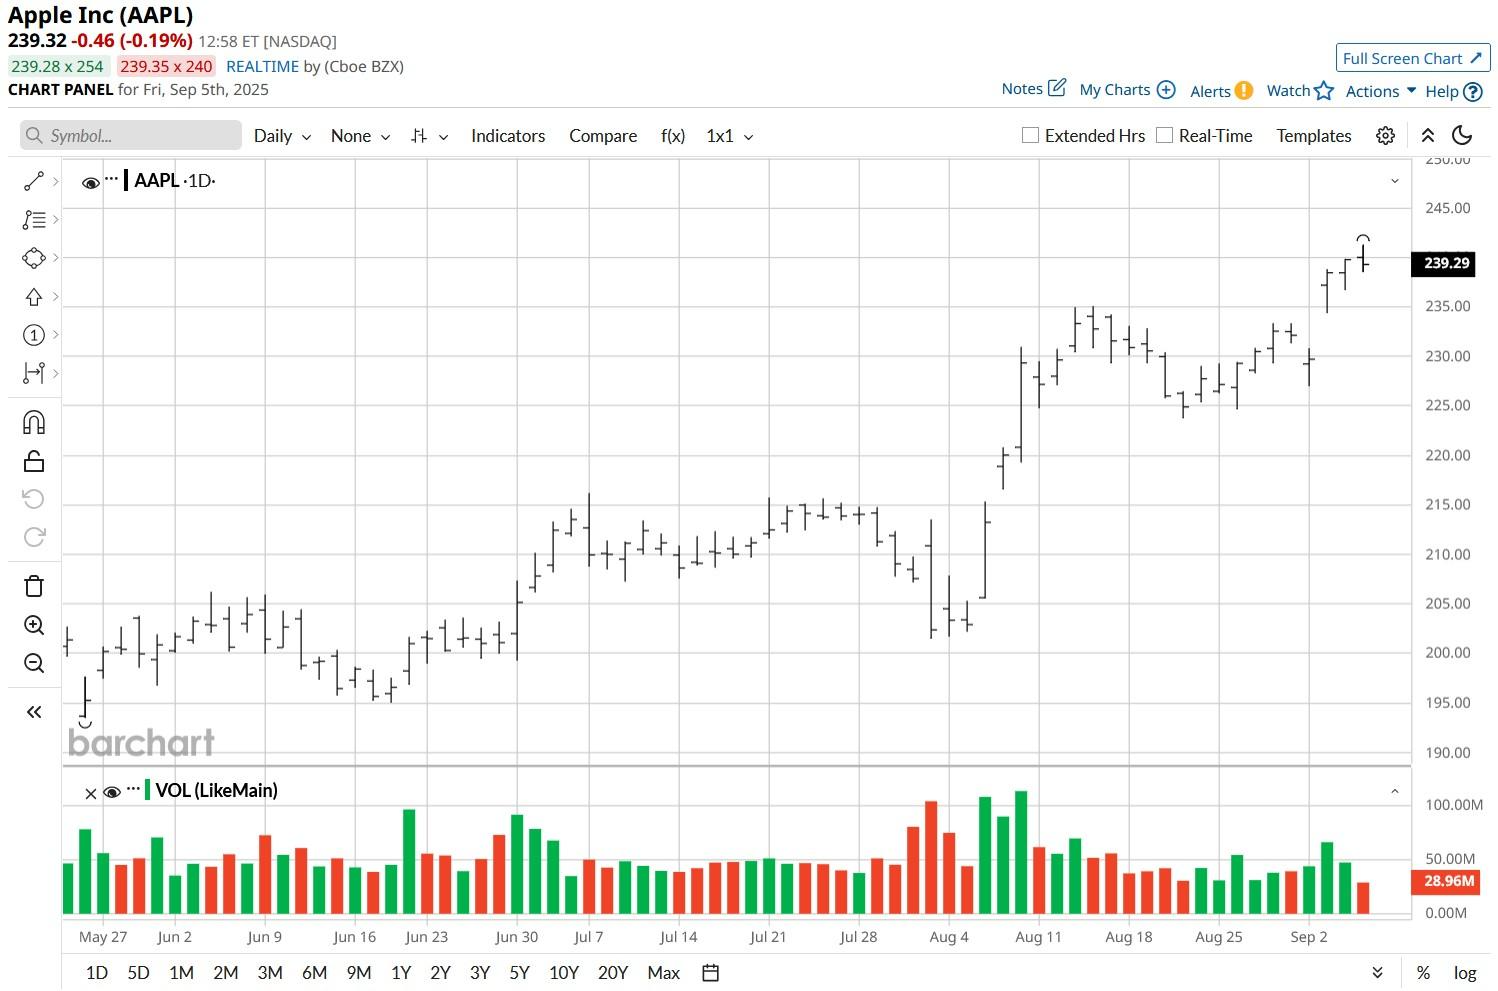
Task: Open the f(x) expressions menu
Action: coord(673,136)
